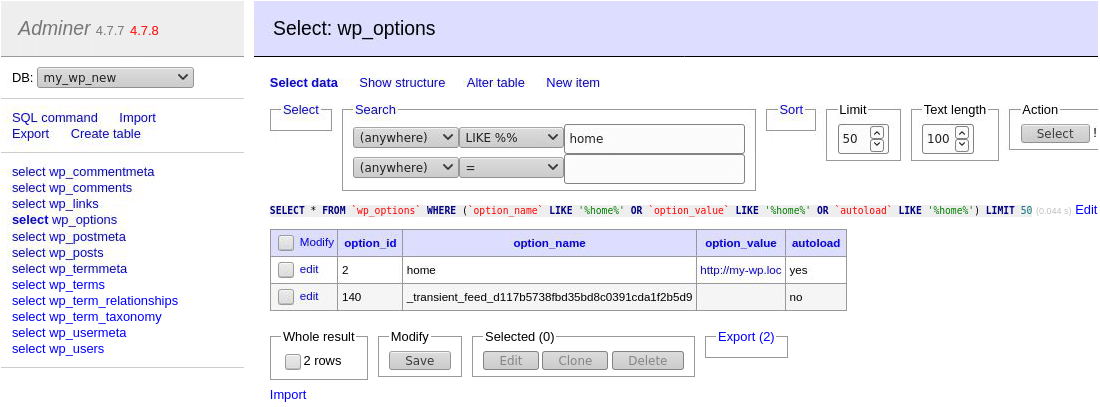1100x407 pixels.
Task: Open the DB dropdown showing my_wp_new
Action: [115, 77]
